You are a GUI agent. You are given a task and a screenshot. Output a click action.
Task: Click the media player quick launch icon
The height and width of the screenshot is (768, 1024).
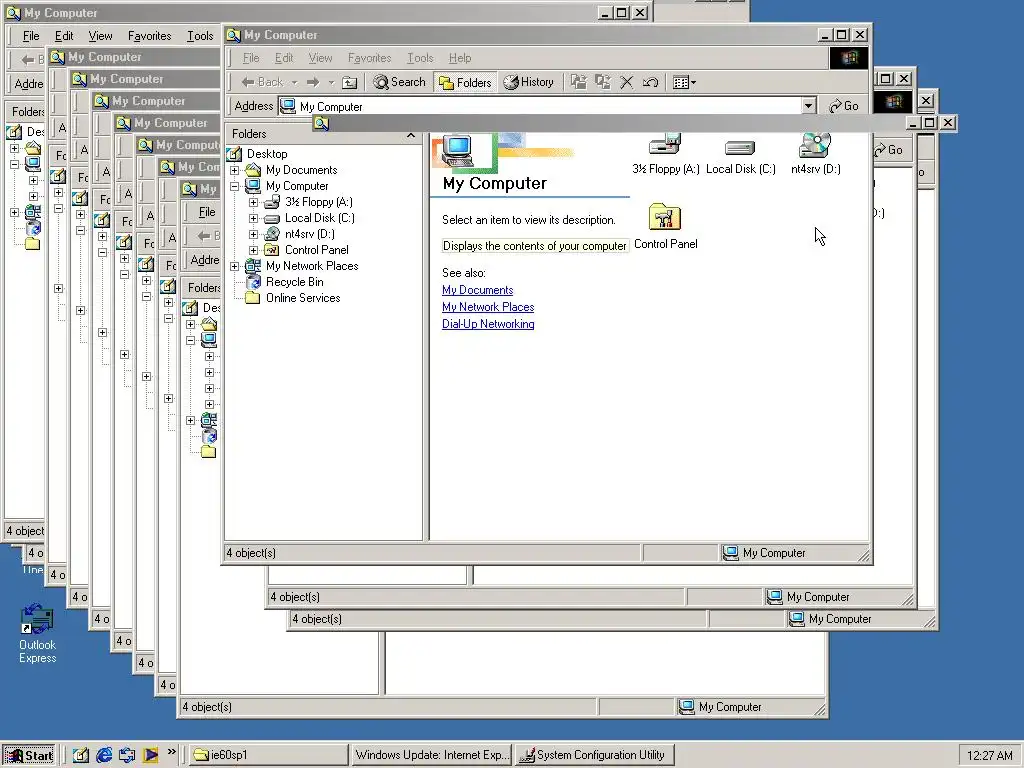[x=150, y=756]
